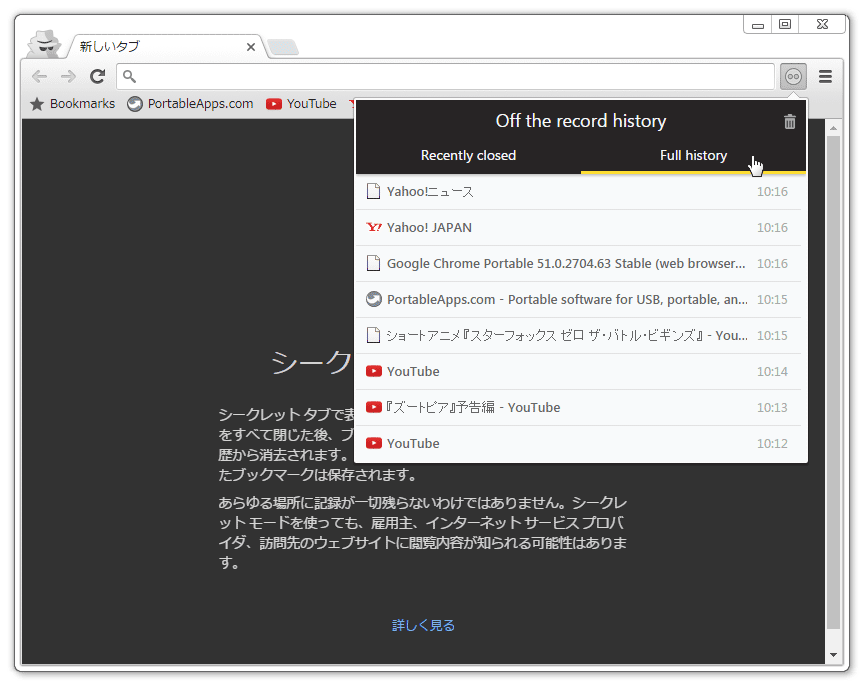Click into the address bar field
Image resolution: width=863 pixels, height=686 pixels.
tap(445, 76)
